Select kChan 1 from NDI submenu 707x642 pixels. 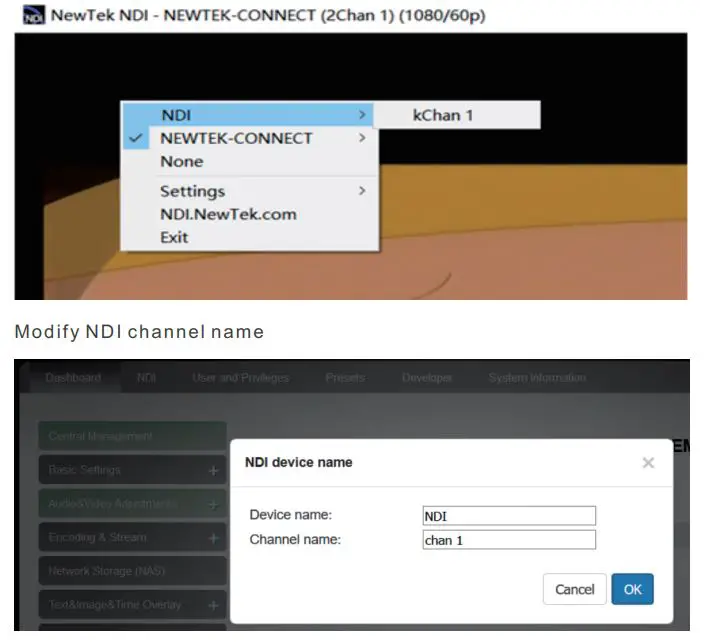pyautogui.click(x=457, y=115)
